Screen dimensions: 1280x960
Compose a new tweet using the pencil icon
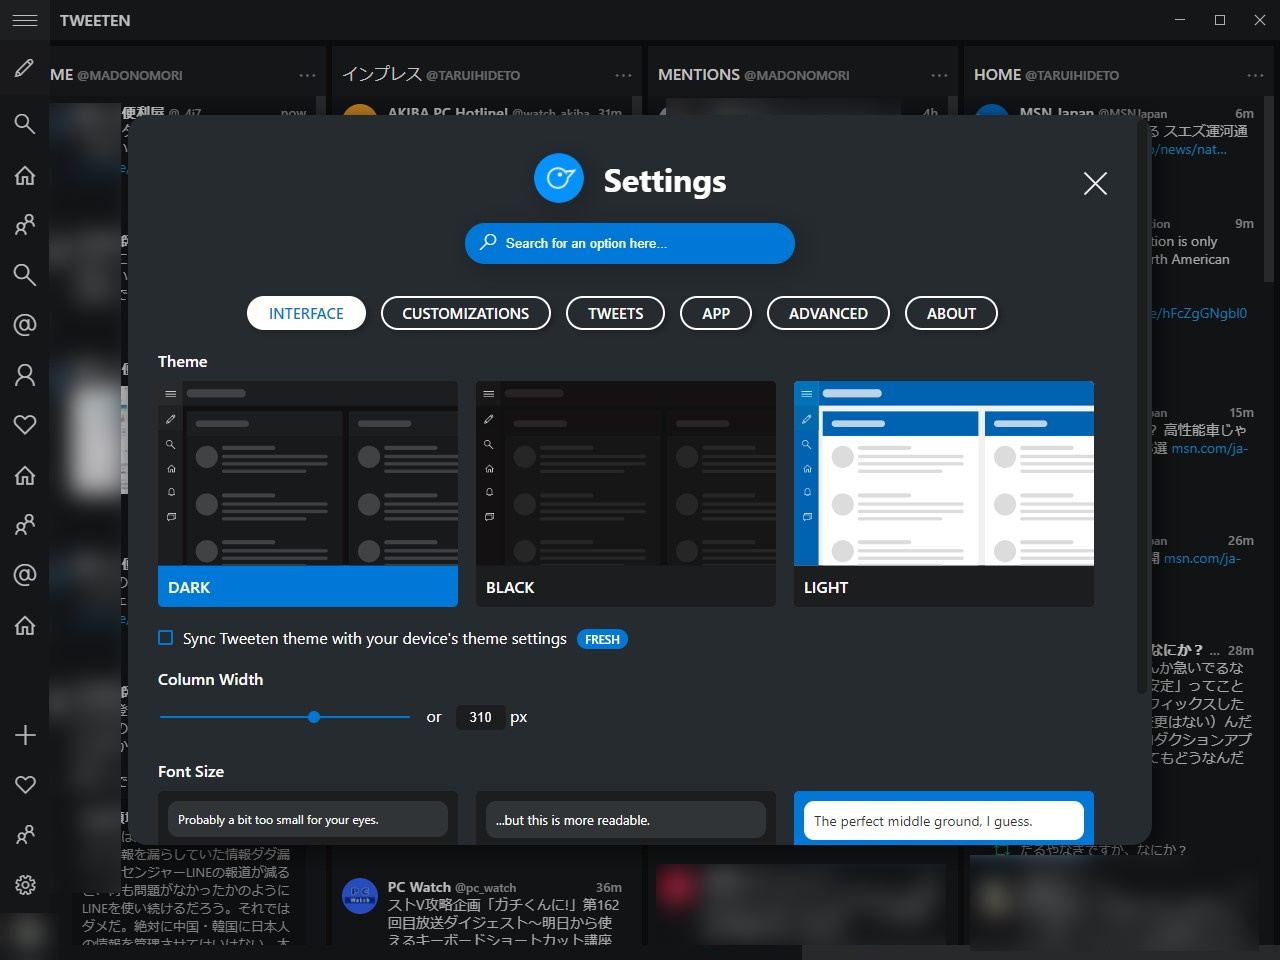click(x=25, y=68)
